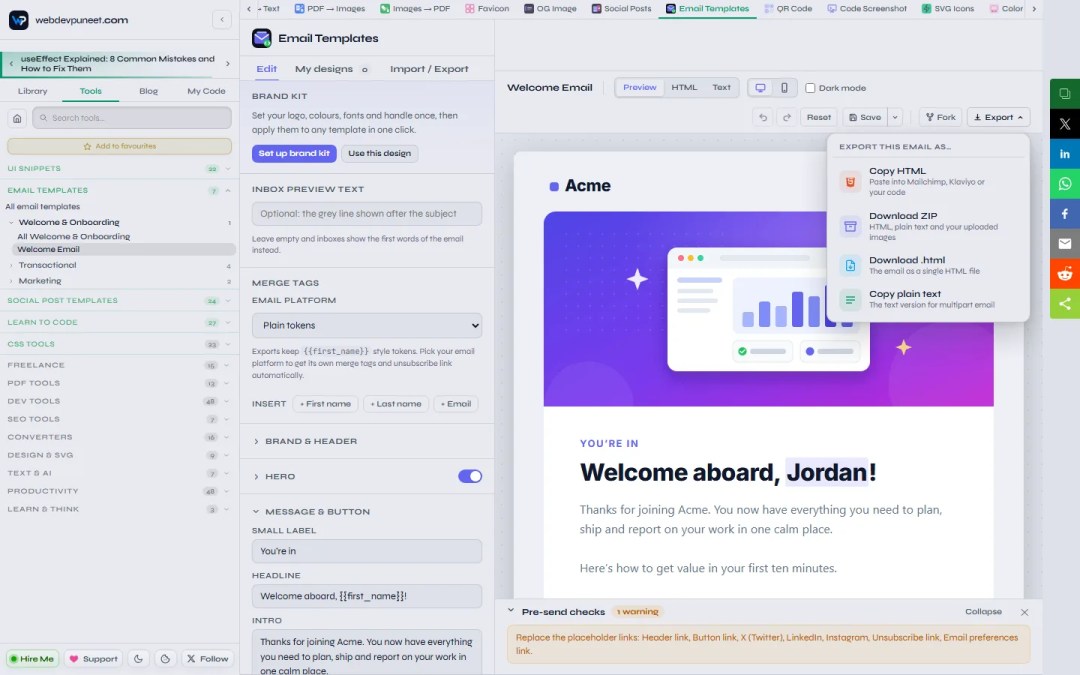
Task: Turn off the Hero section toggle
Action: tap(470, 476)
